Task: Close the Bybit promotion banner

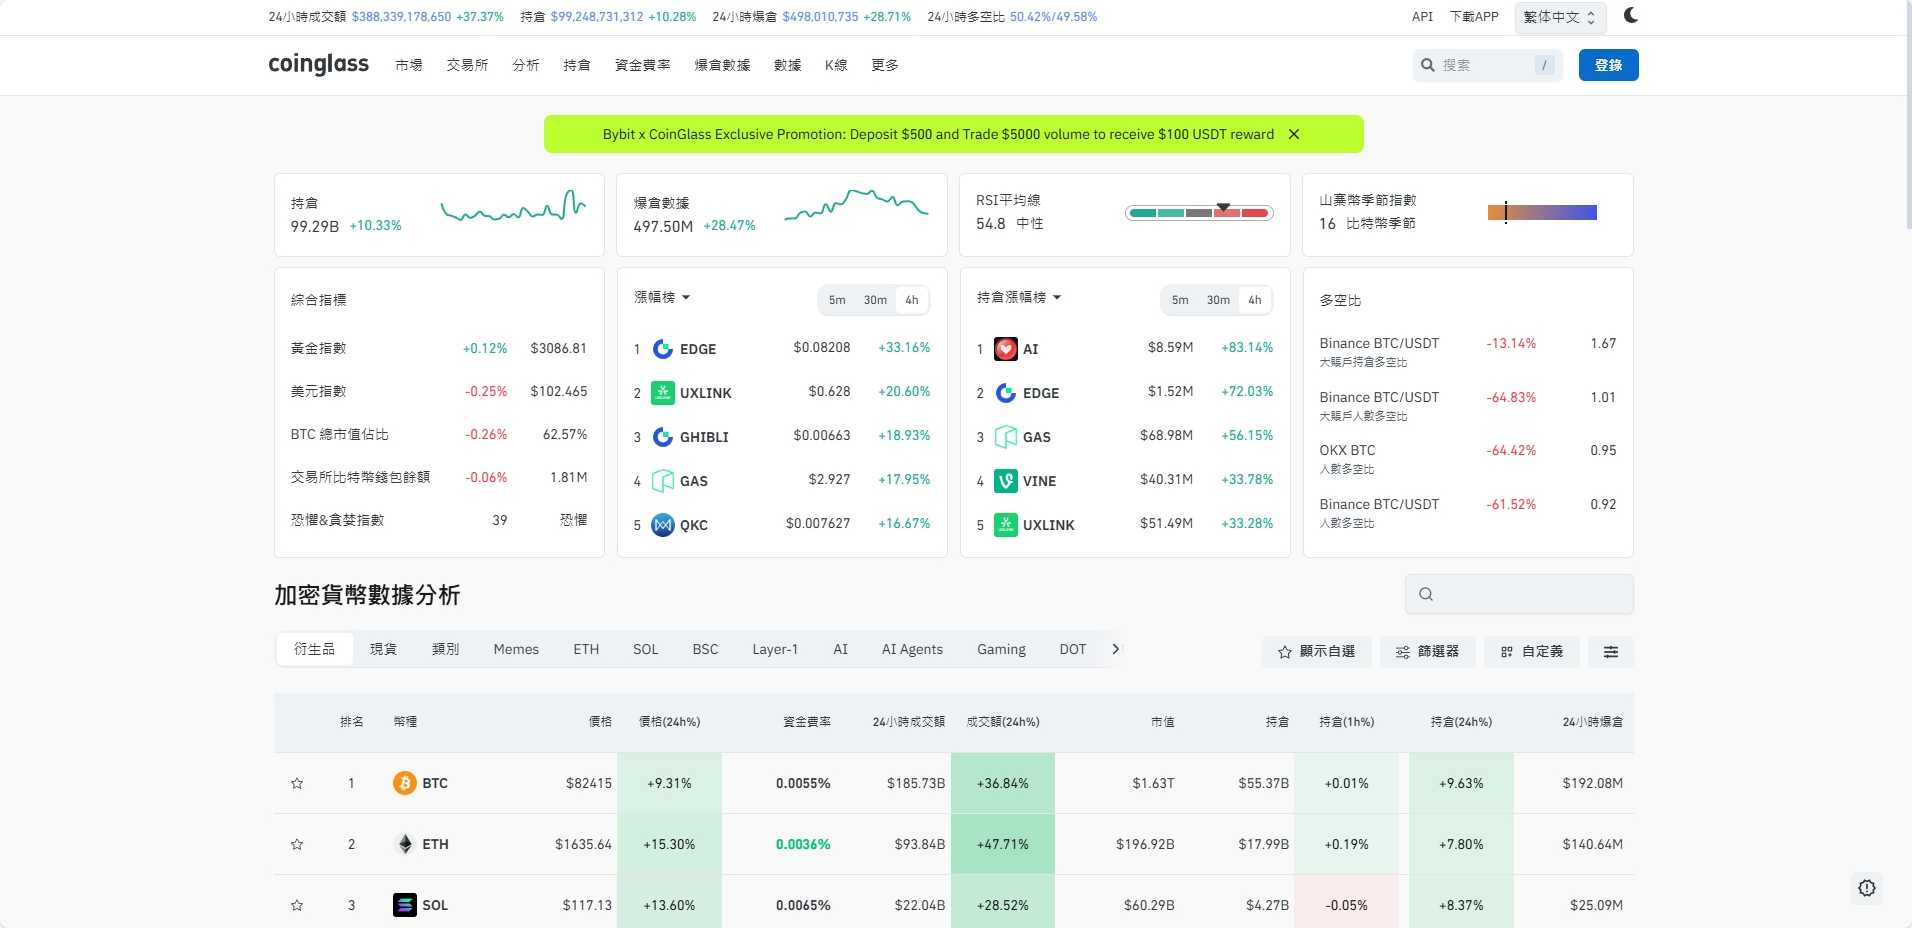Action: pyautogui.click(x=1294, y=134)
